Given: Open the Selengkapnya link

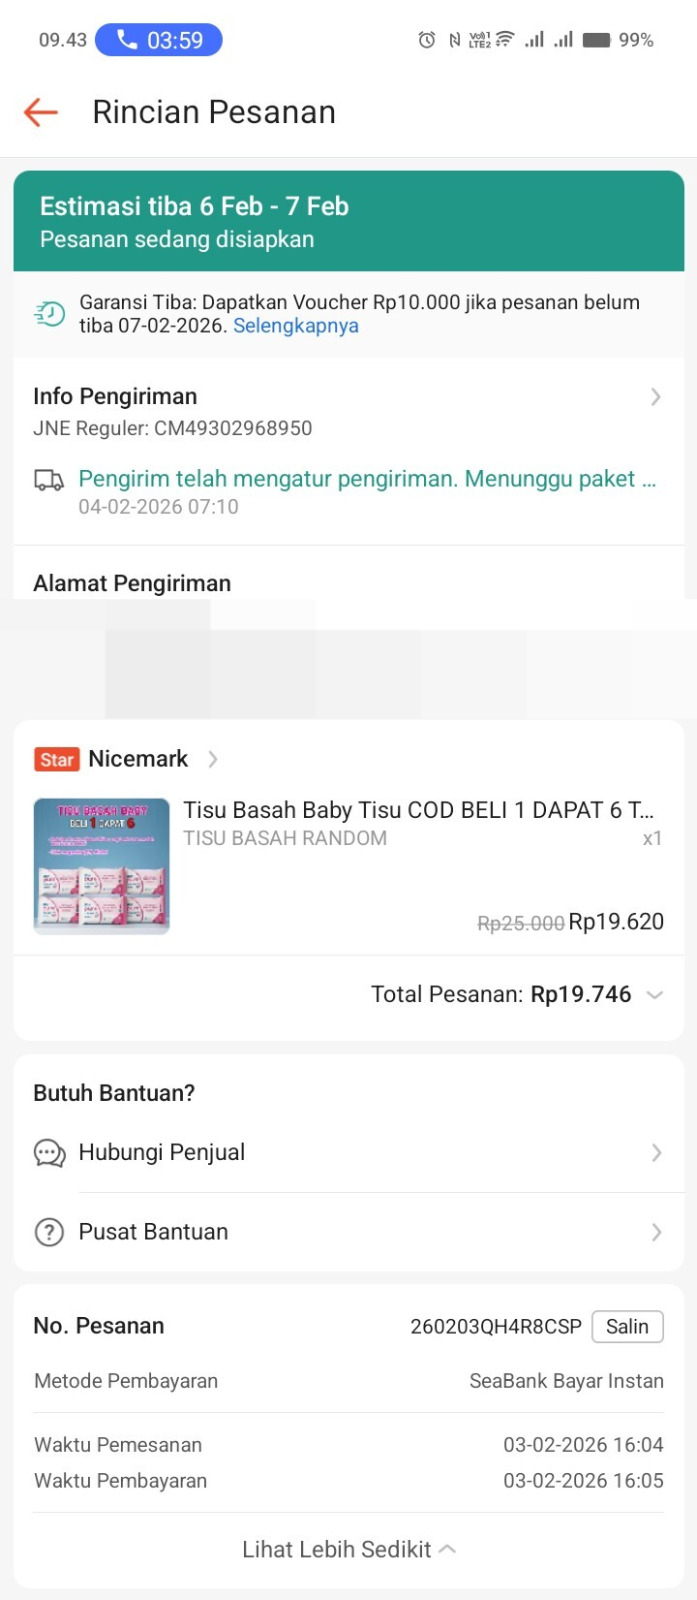Looking at the screenshot, I should [296, 326].
